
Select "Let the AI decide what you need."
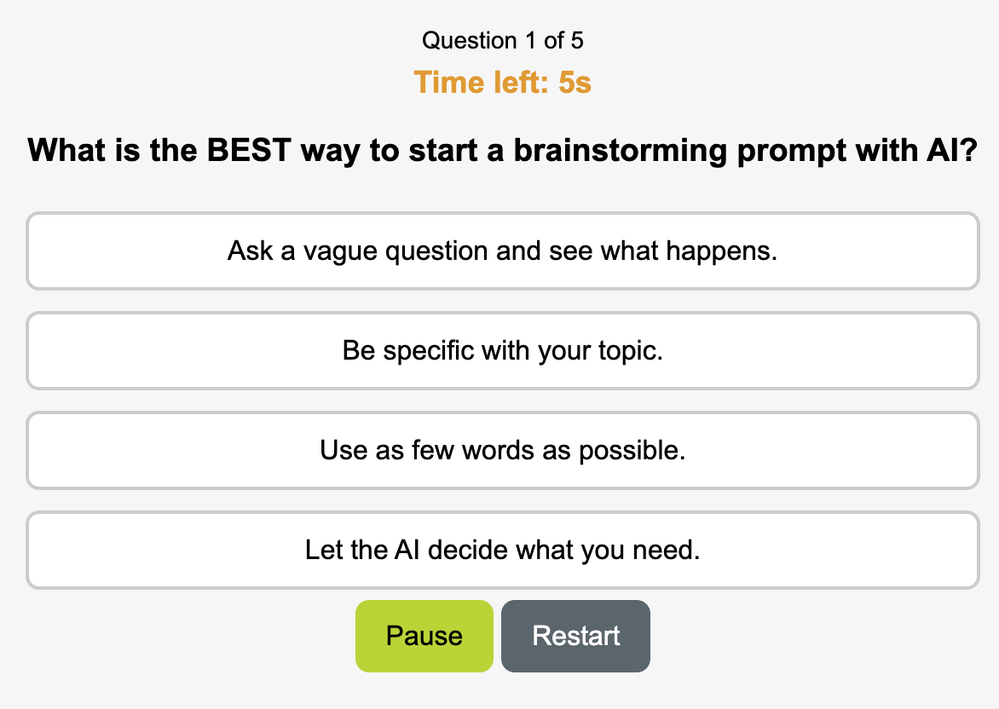pos(502,550)
